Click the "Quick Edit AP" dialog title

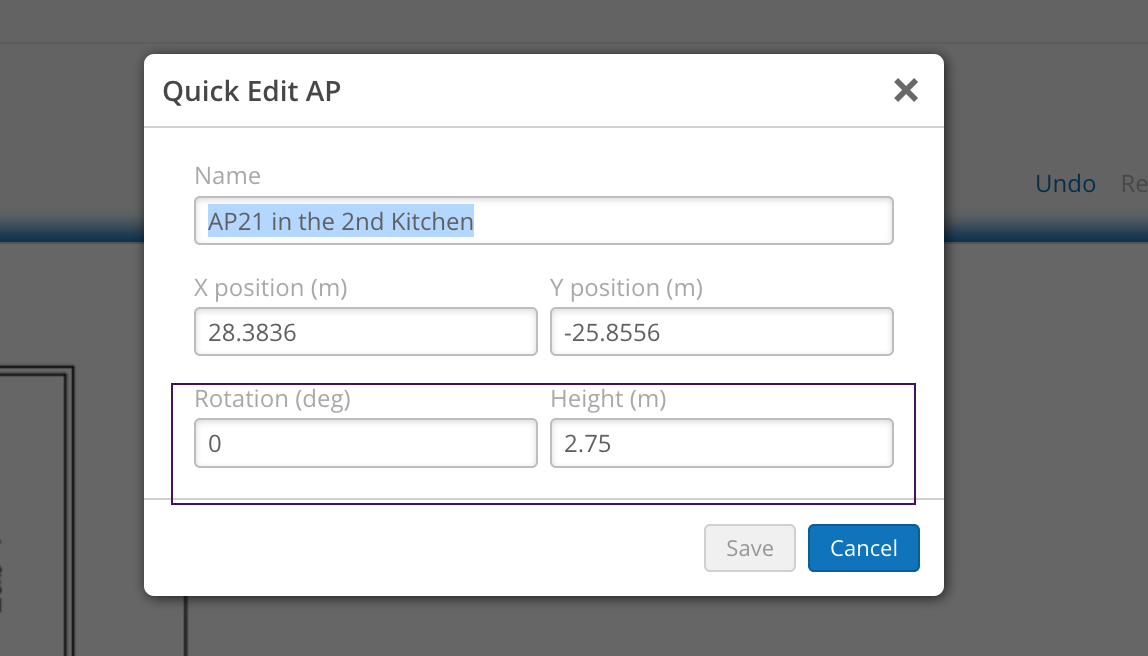[x=251, y=91]
